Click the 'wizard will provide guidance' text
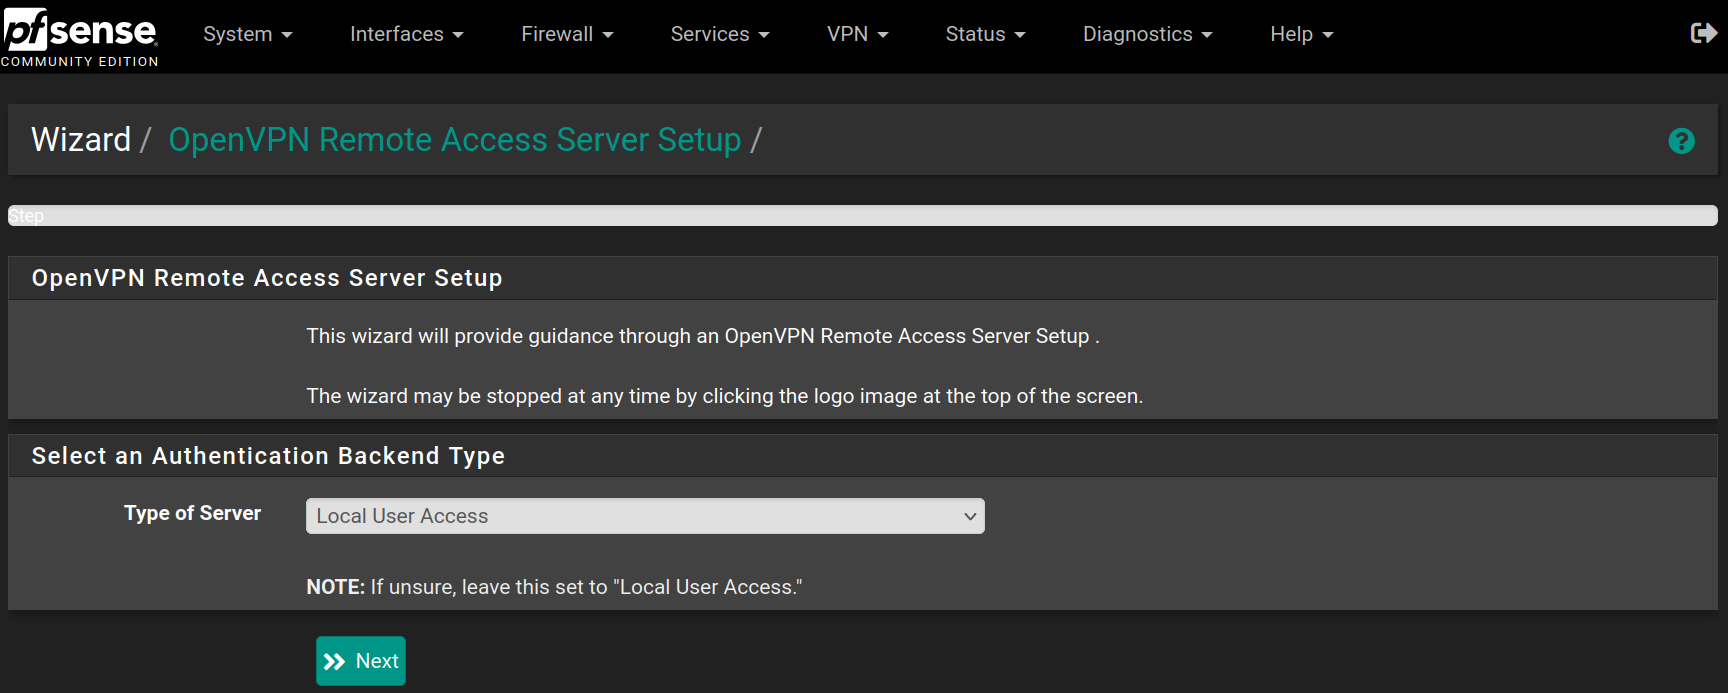The height and width of the screenshot is (693, 1728). 703,336
